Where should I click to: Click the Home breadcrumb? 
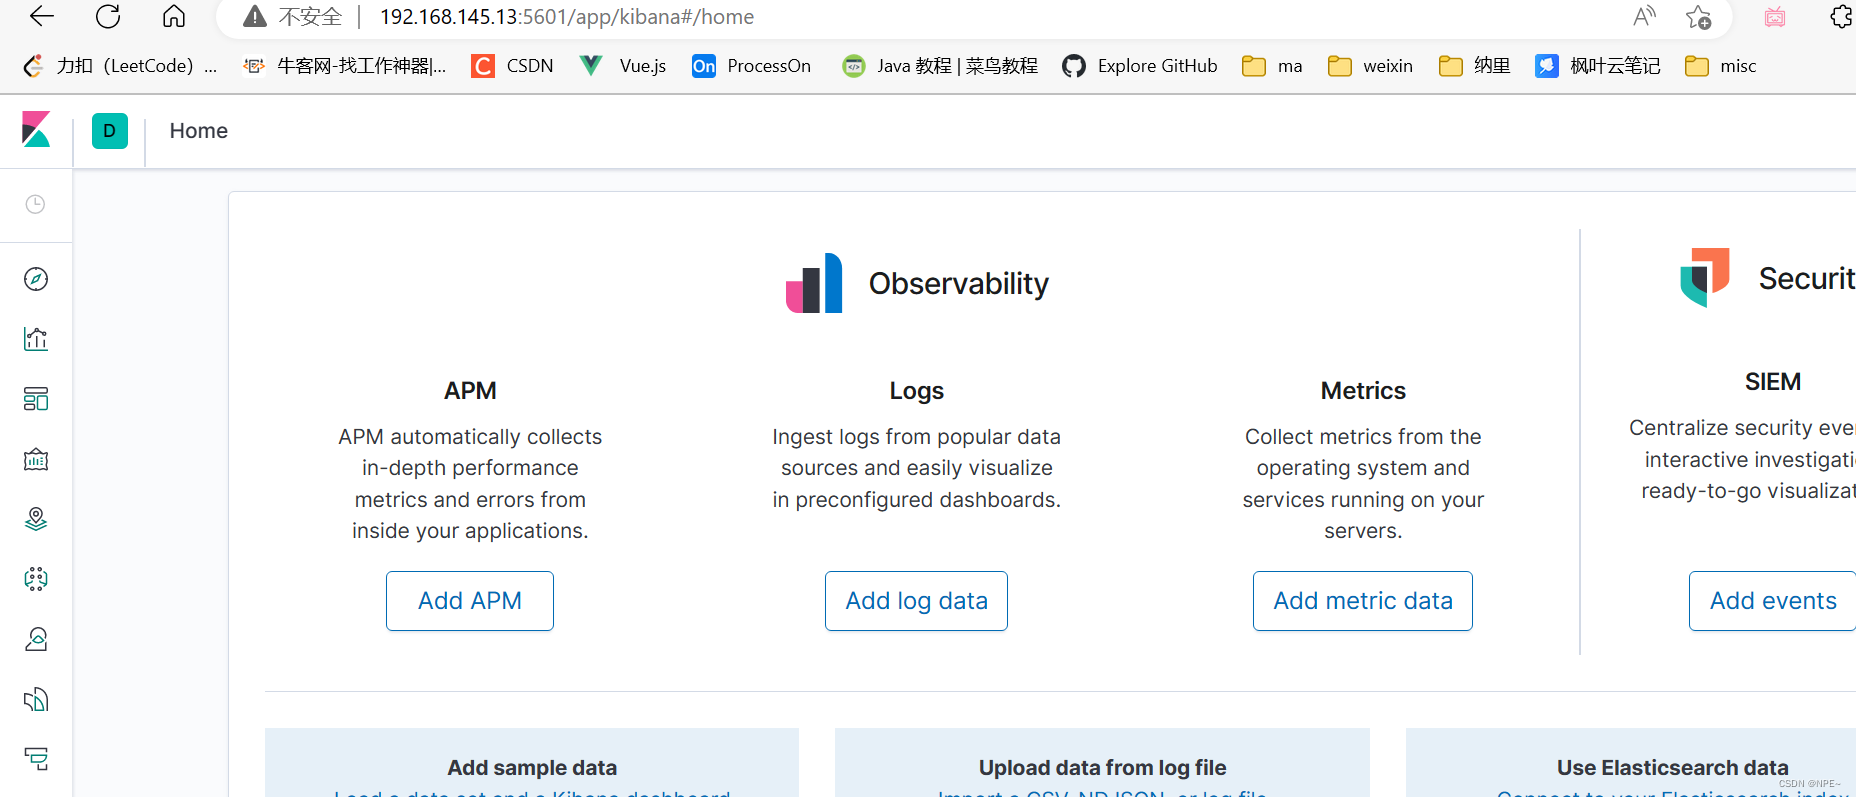click(199, 131)
